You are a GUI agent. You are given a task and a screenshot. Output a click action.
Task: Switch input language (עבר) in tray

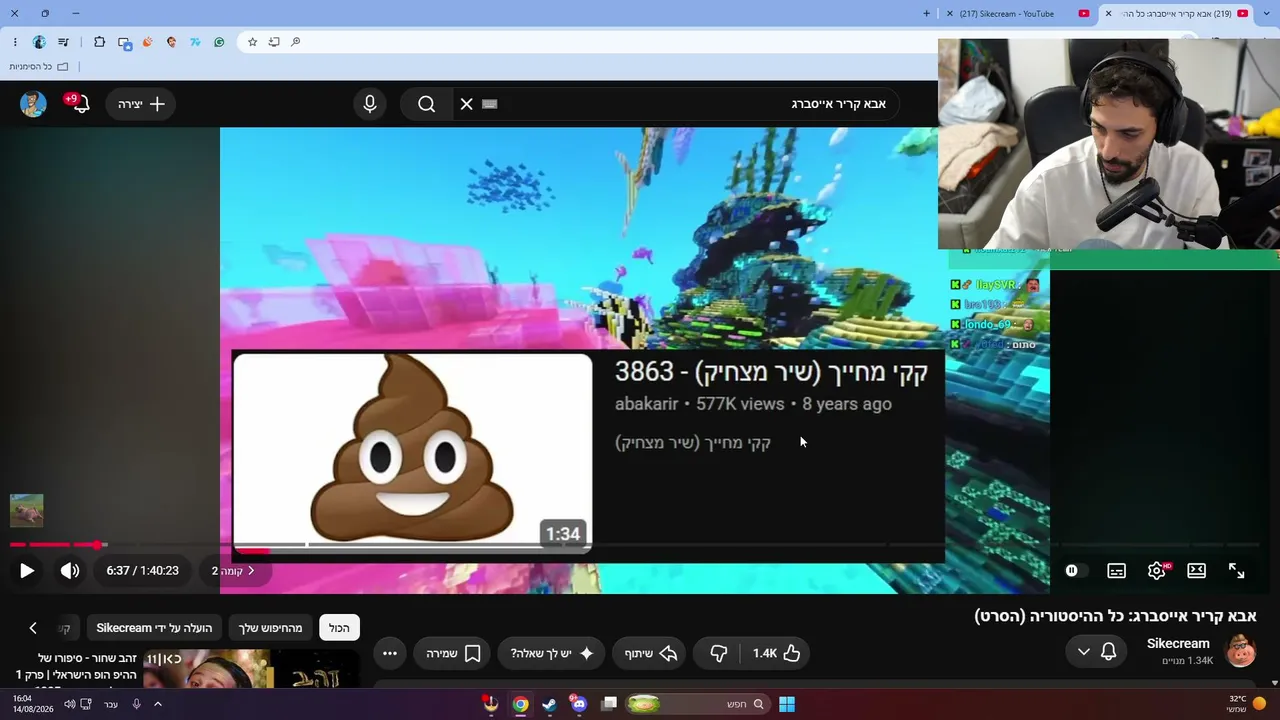tap(111, 704)
